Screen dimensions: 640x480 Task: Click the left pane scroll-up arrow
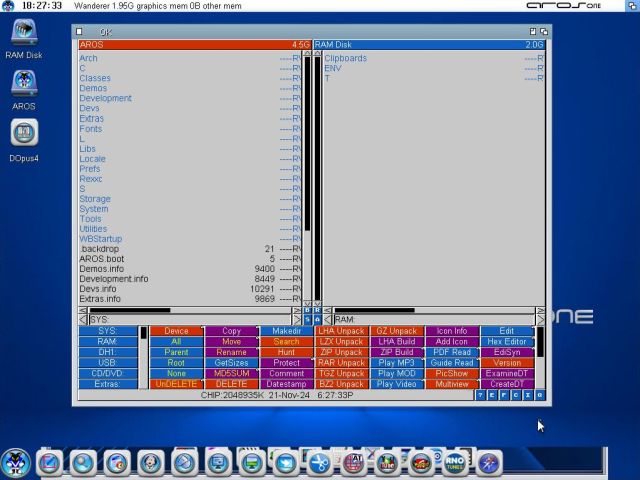point(307,53)
